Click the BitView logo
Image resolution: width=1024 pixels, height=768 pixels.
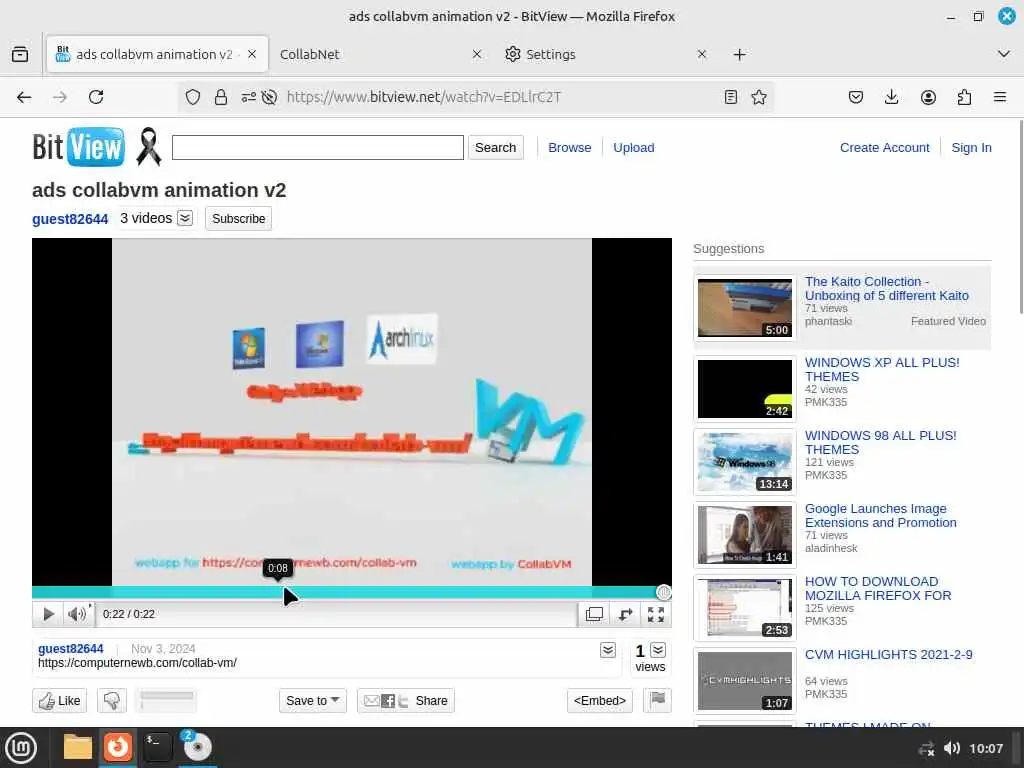78,147
